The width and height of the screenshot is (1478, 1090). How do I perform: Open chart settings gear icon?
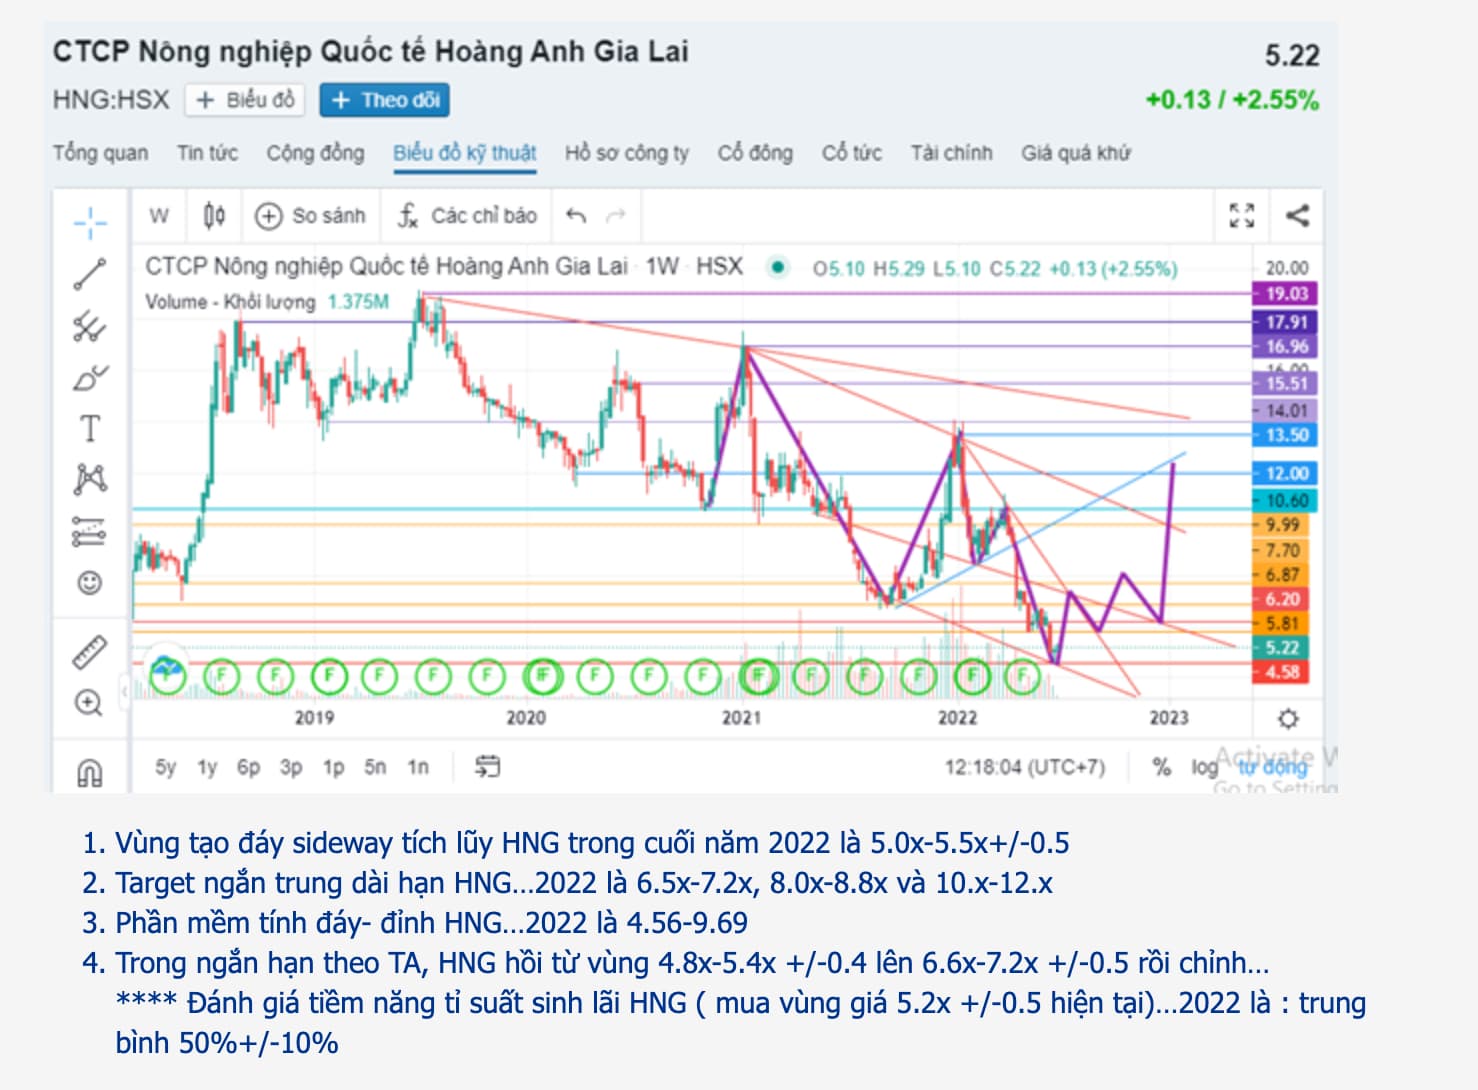tap(1288, 719)
